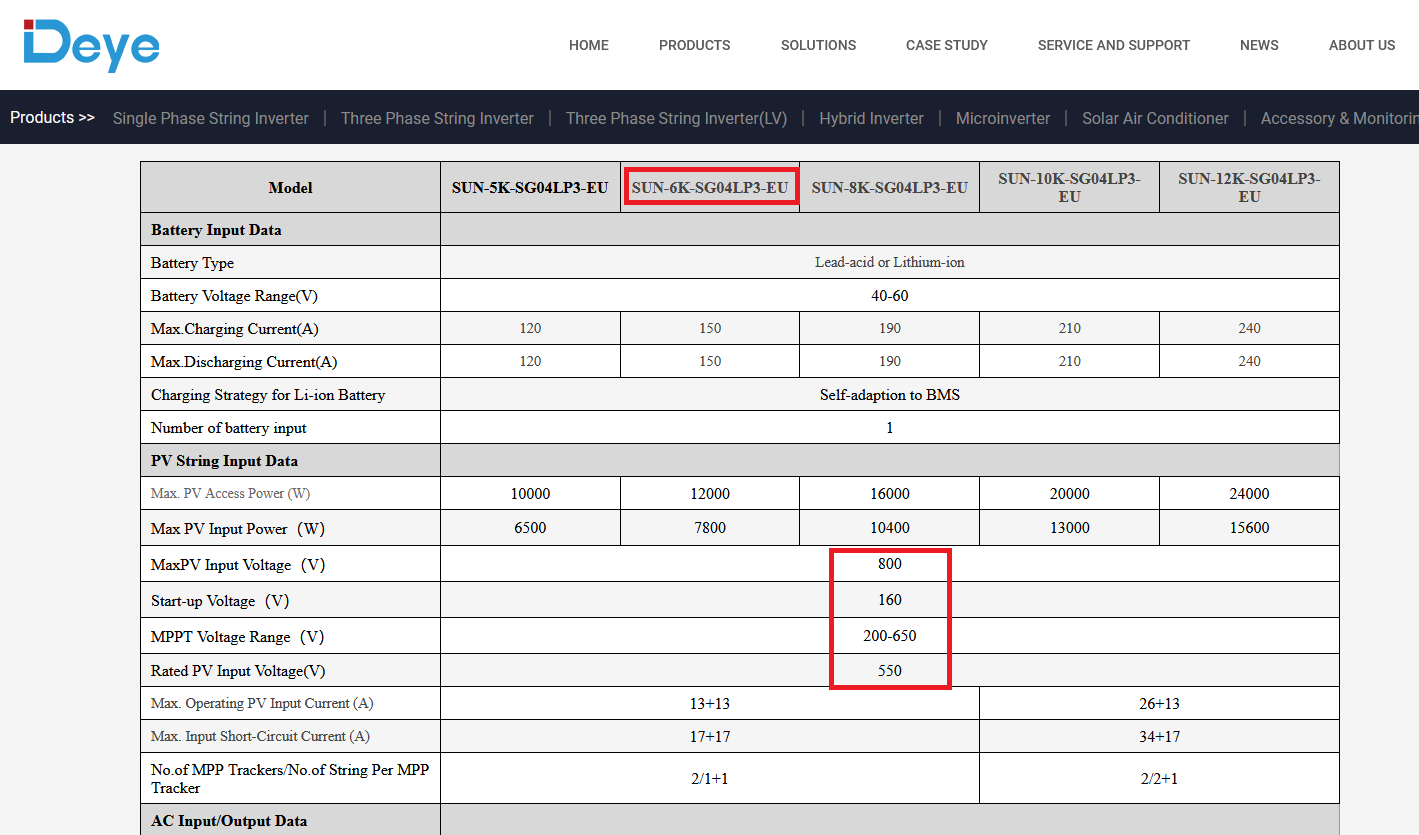Open Solar Air Conditioner category

click(1155, 118)
